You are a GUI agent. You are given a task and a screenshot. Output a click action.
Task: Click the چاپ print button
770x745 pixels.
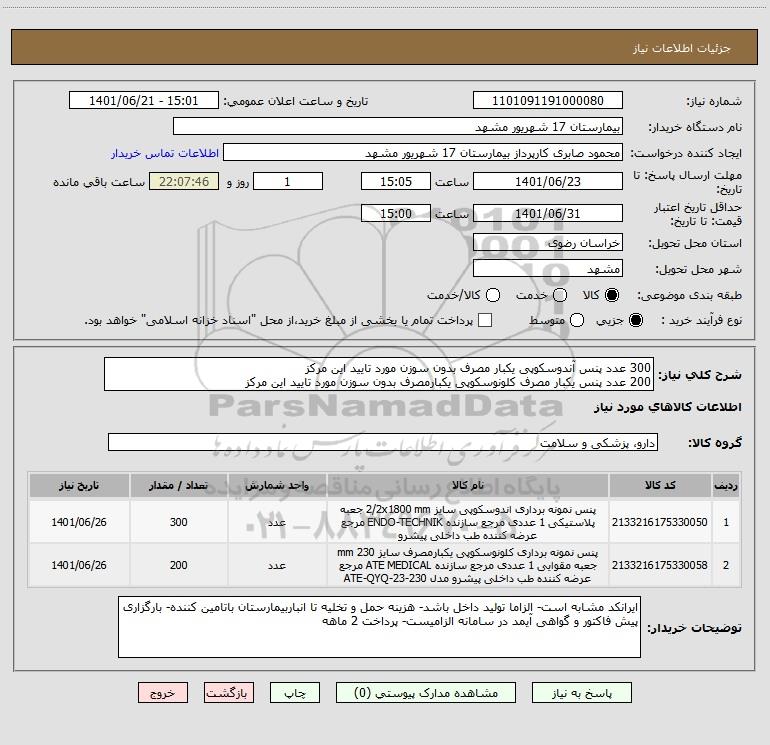[295, 692]
